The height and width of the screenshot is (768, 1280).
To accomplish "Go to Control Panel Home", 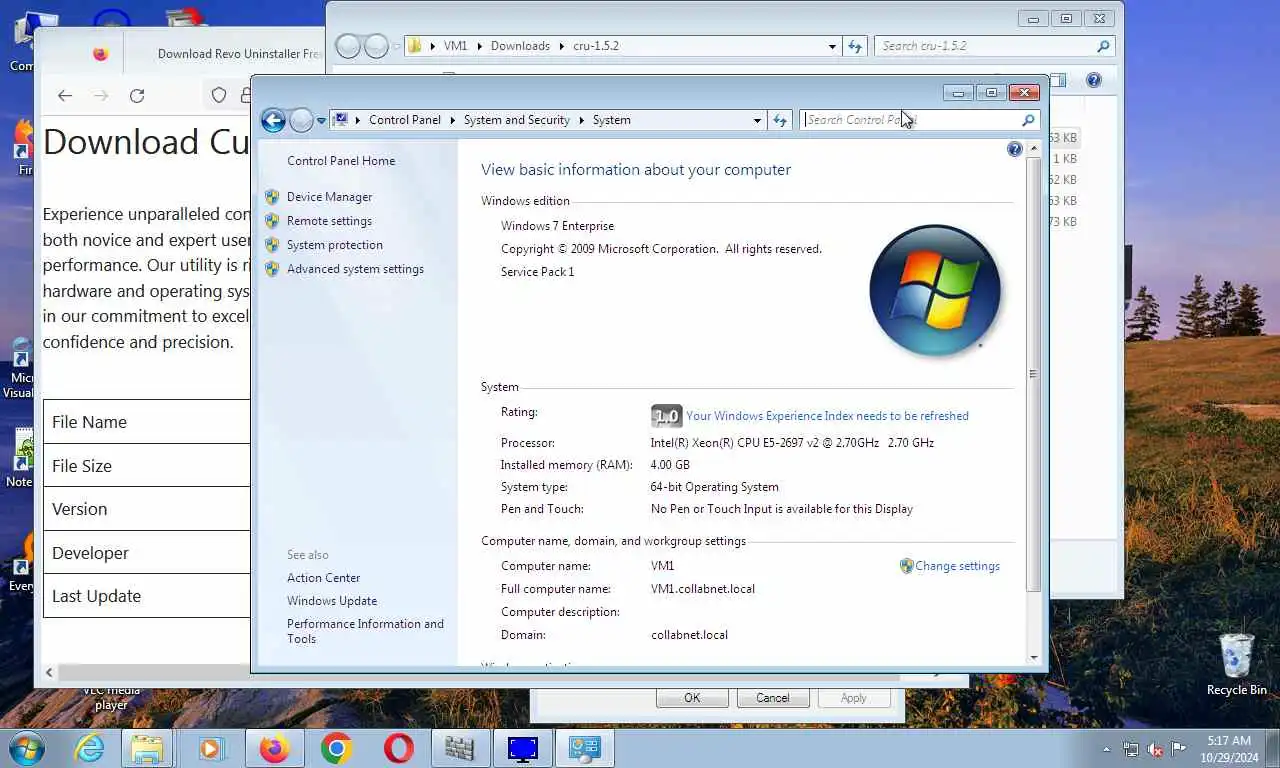I will click(x=341, y=161).
